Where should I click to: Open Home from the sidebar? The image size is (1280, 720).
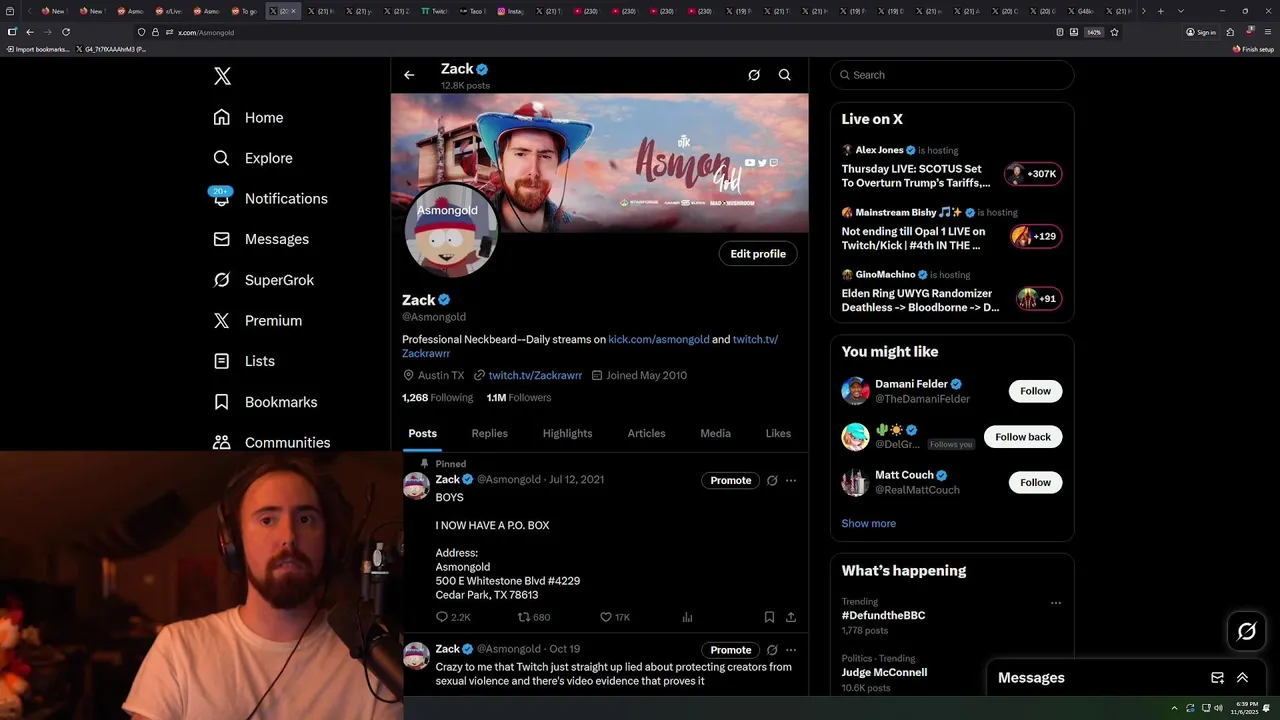248,117
